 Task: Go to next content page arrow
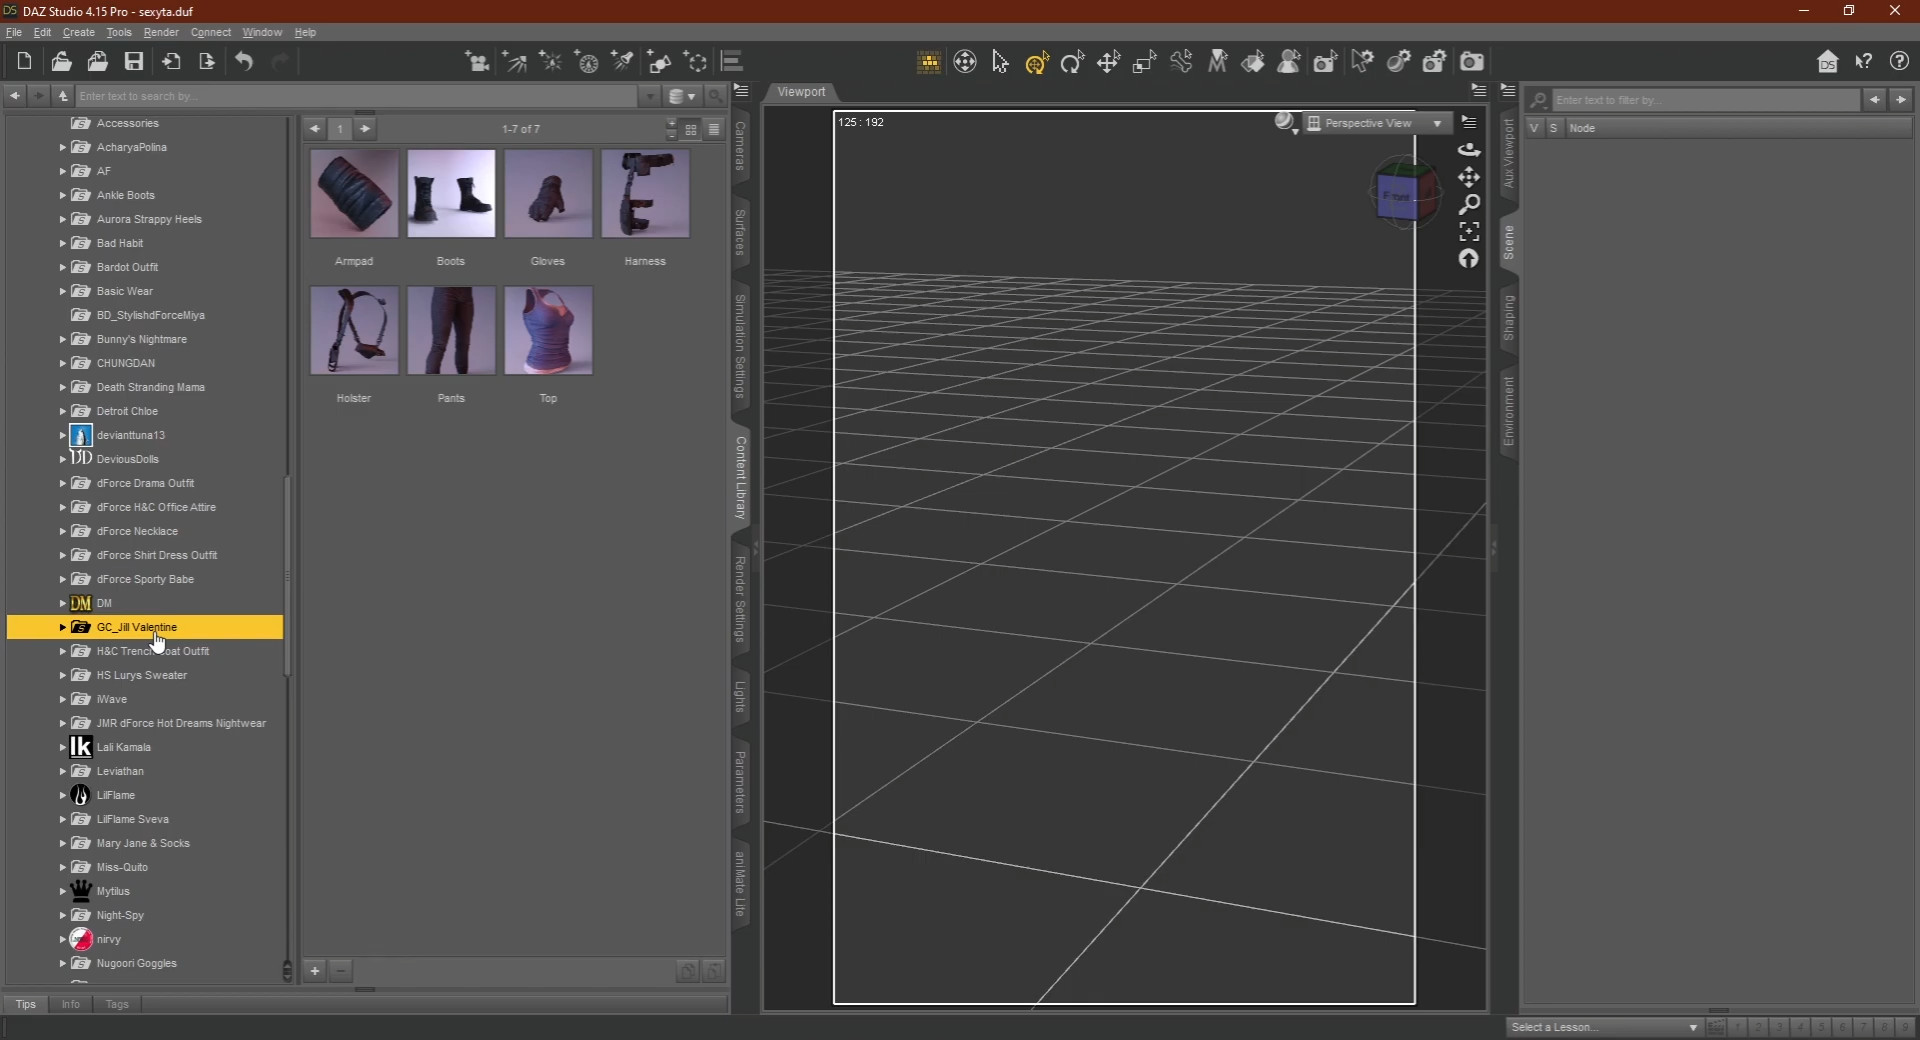[x=365, y=129]
